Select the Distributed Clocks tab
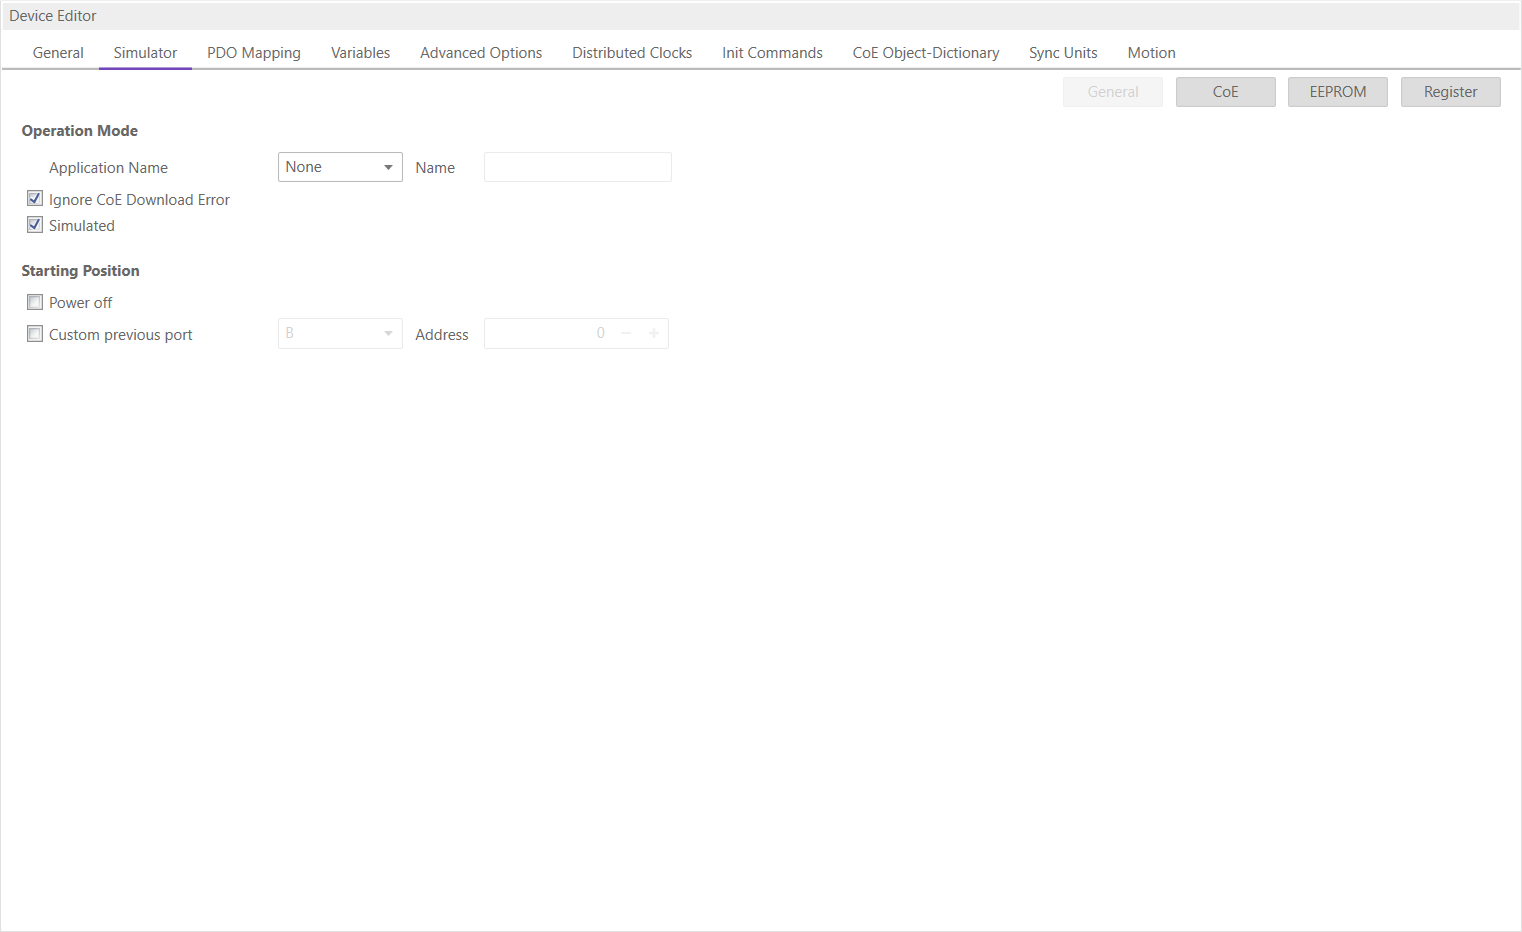The image size is (1522, 932). point(631,53)
